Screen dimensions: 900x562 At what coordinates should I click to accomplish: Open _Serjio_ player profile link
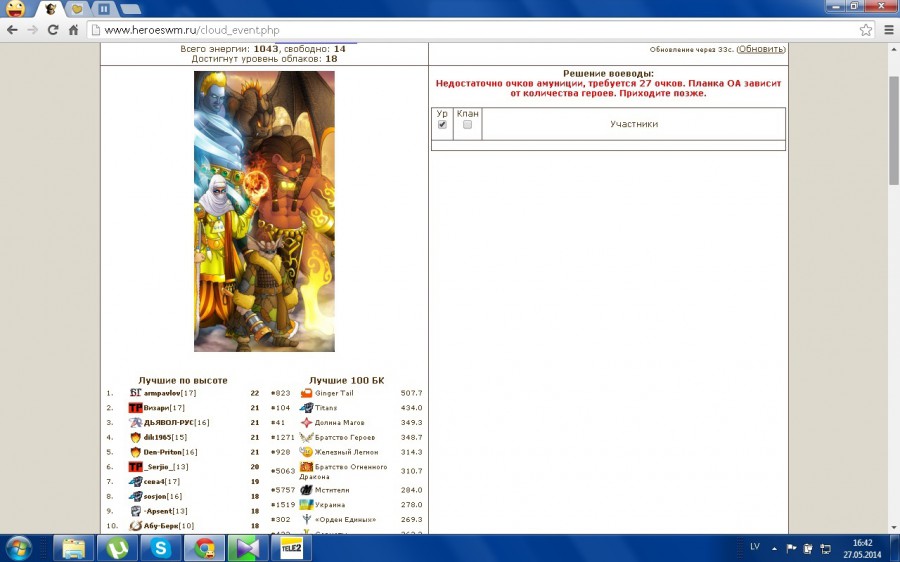(158, 467)
